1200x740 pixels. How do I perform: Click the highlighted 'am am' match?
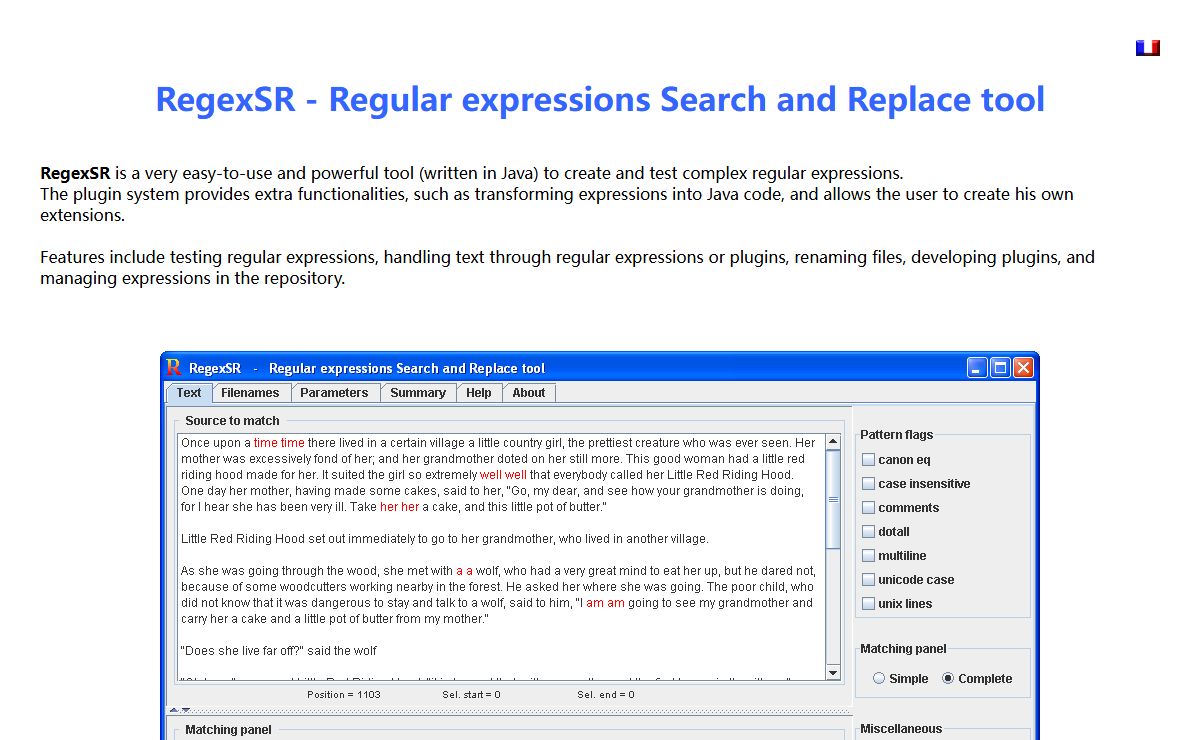pos(605,603)
